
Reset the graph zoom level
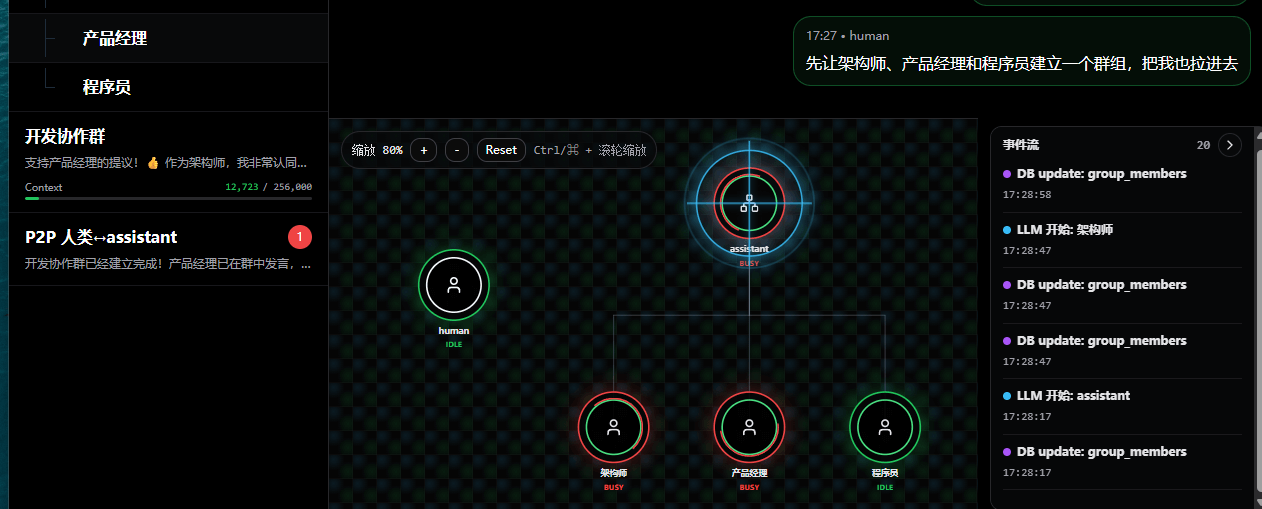click(x=501, y=150)
